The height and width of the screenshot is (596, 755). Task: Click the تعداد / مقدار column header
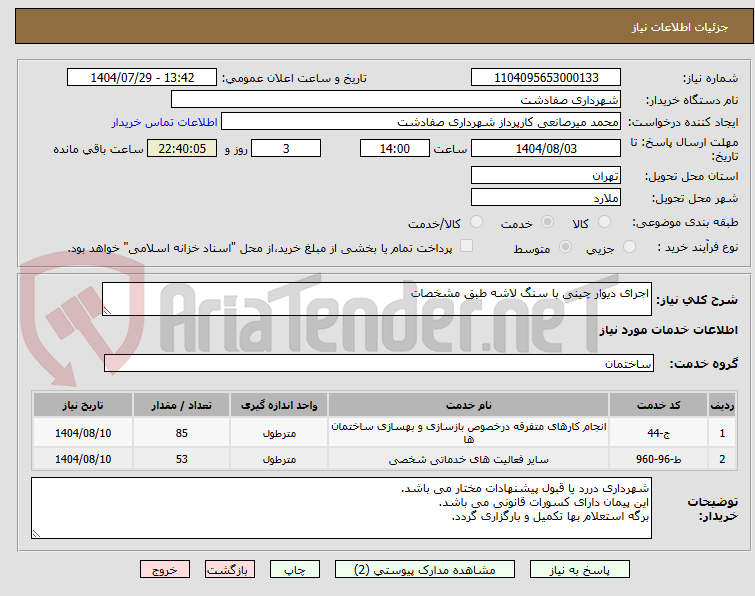pos(182,405)
